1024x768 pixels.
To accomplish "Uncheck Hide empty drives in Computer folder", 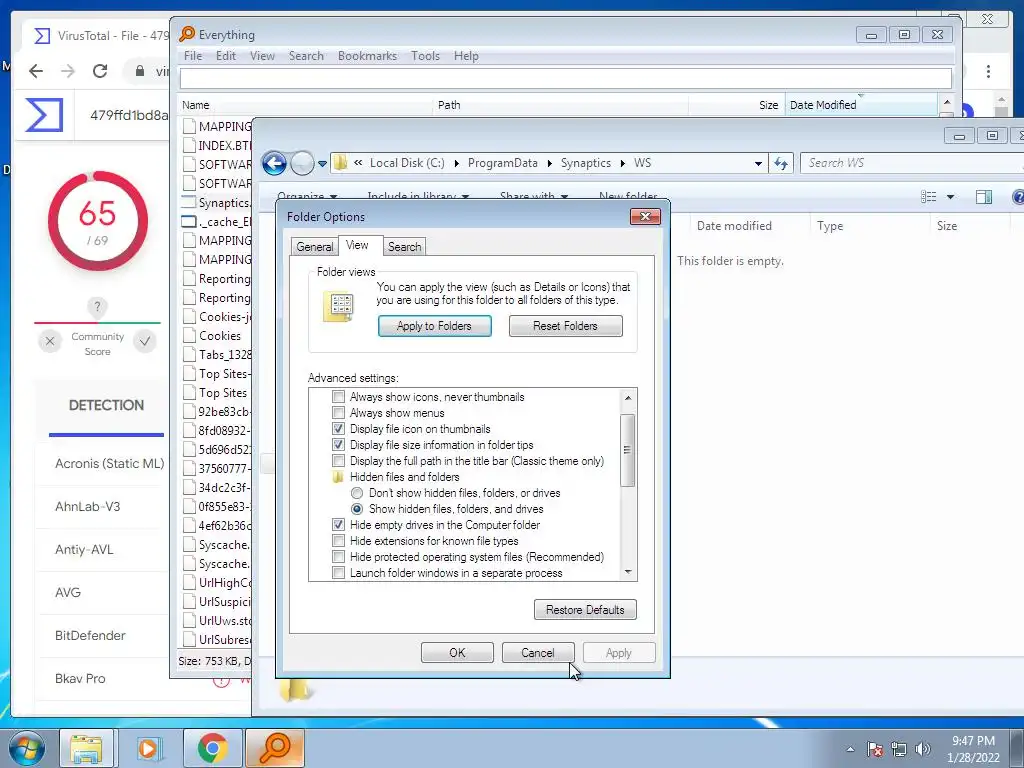I will 338,525.
